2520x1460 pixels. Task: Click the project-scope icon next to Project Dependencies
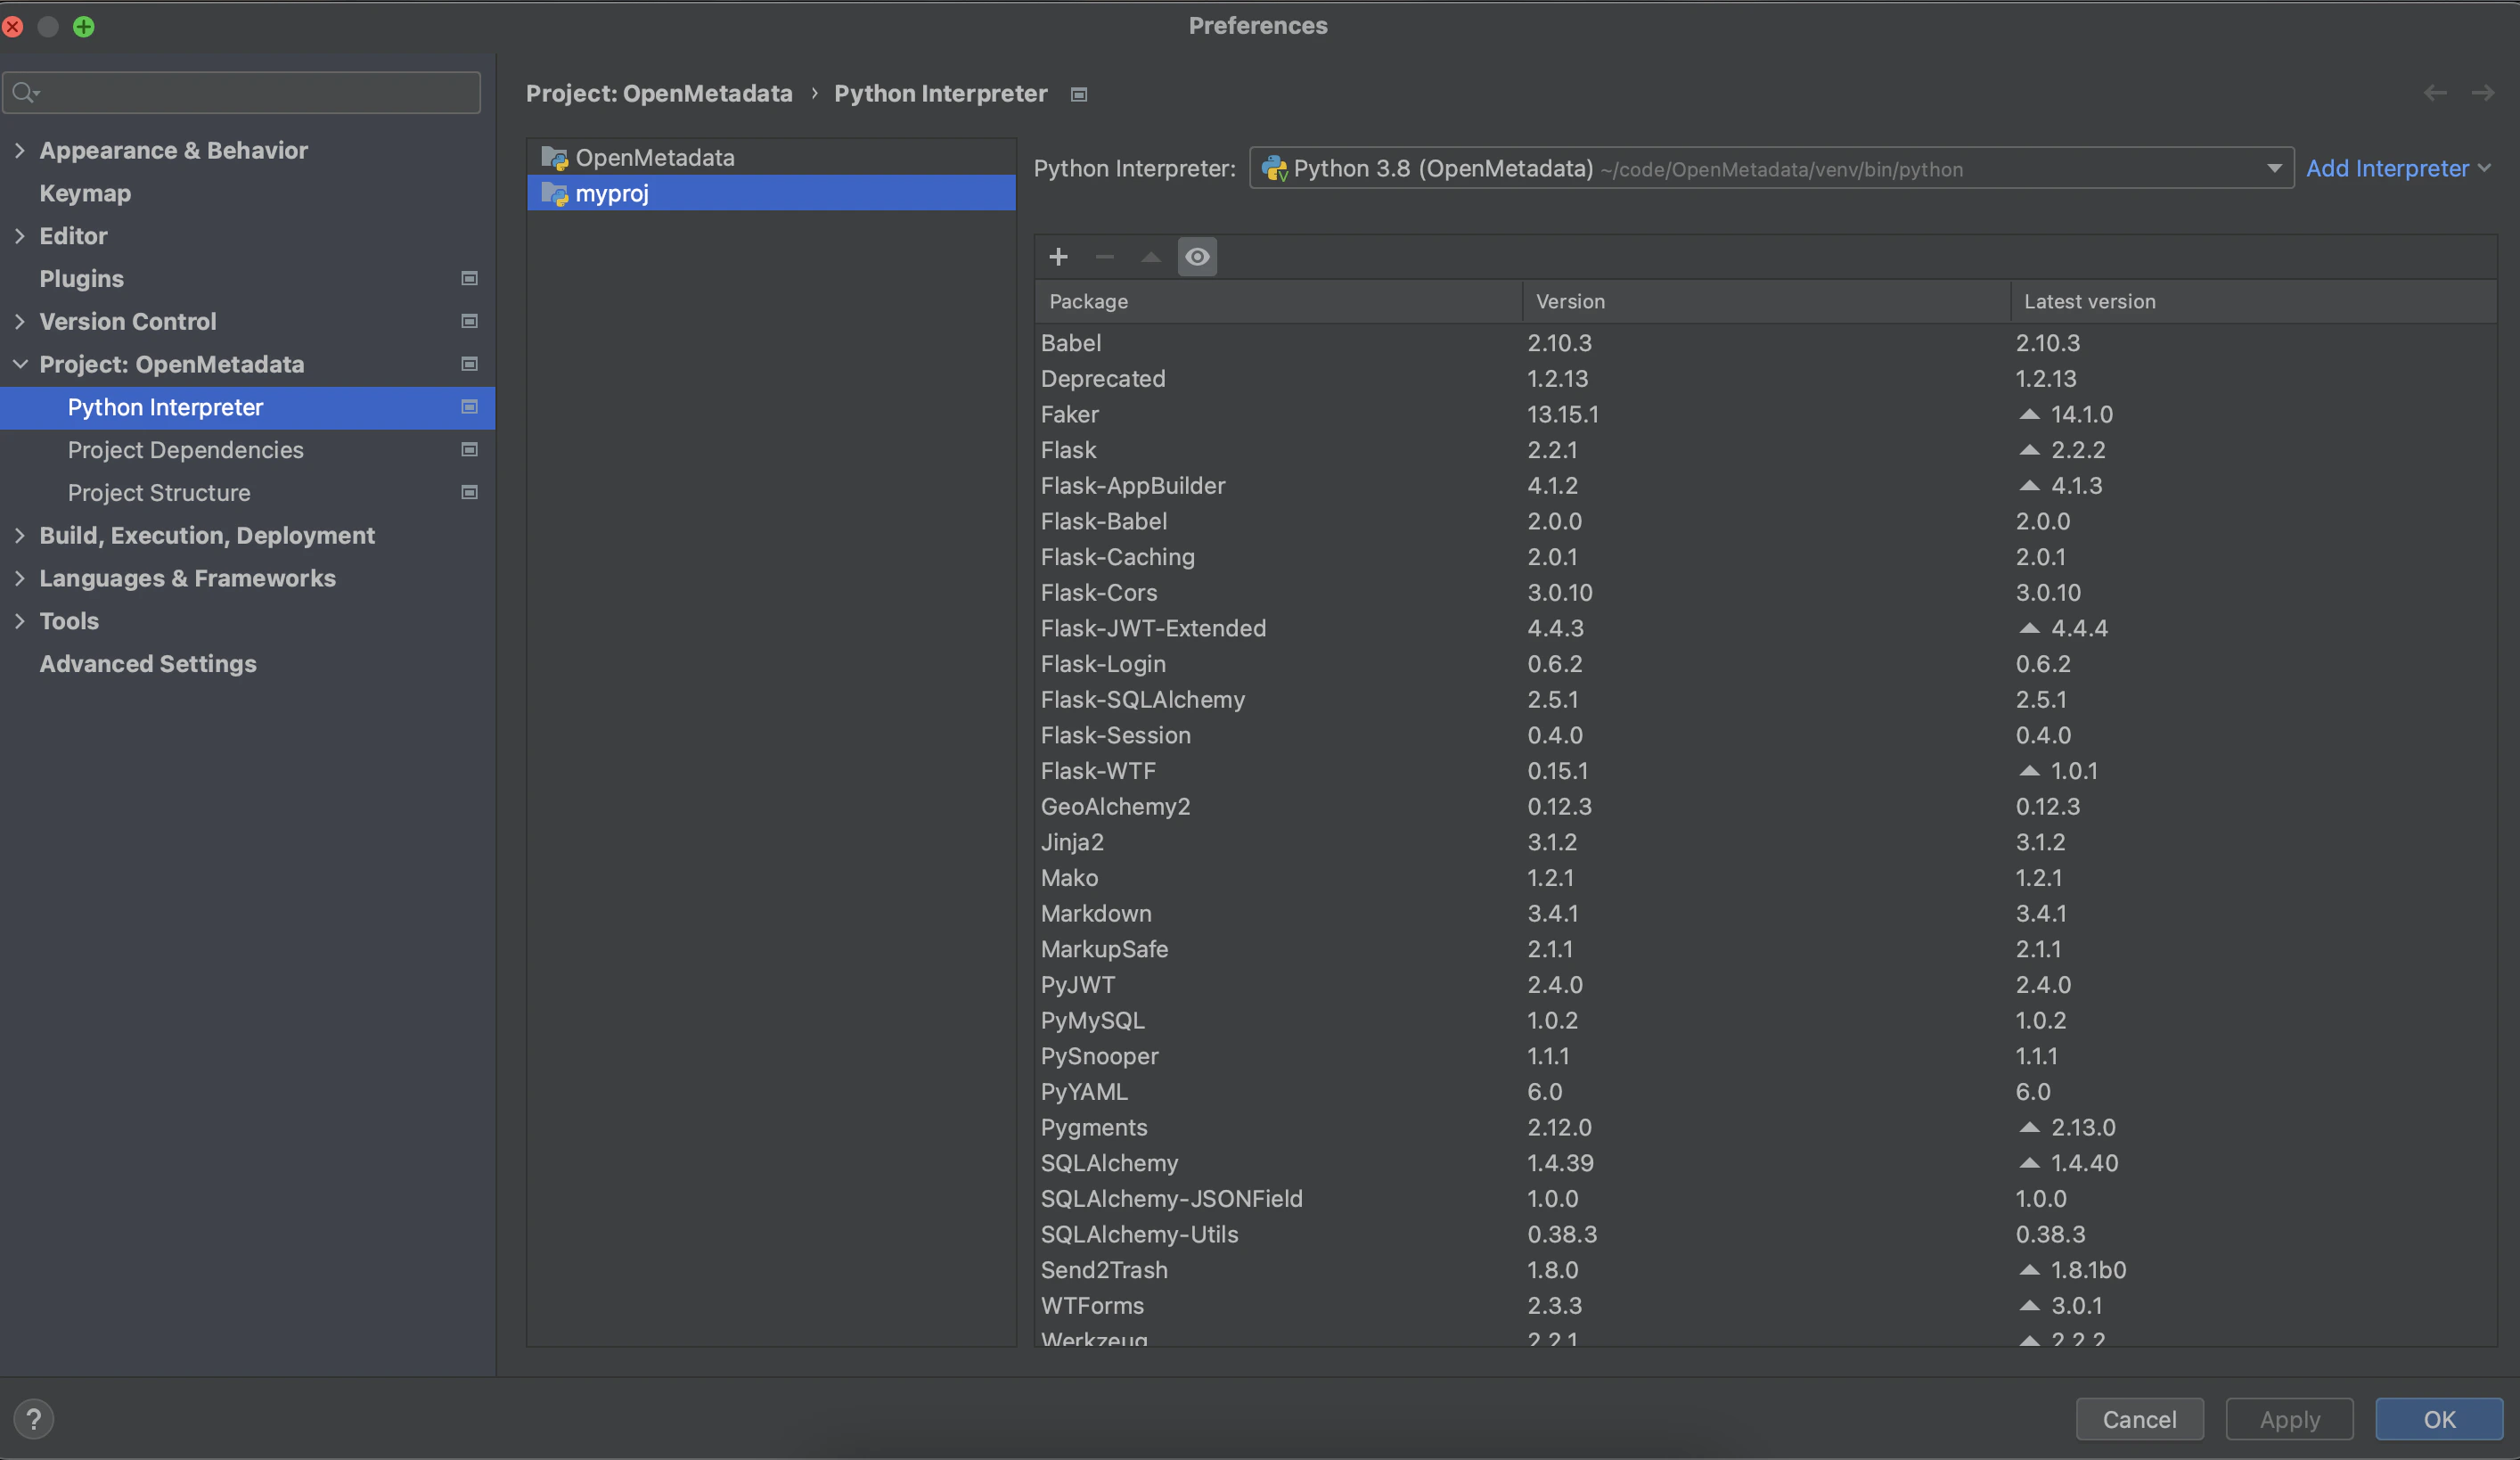(x=469, y=450)
